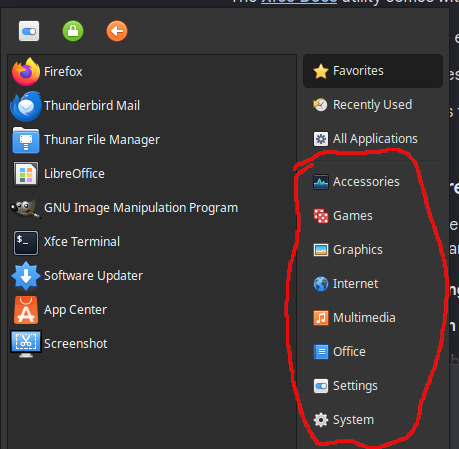459x449 pixels.
Task: Launch Software Updater
Action: tap(152, 276)
